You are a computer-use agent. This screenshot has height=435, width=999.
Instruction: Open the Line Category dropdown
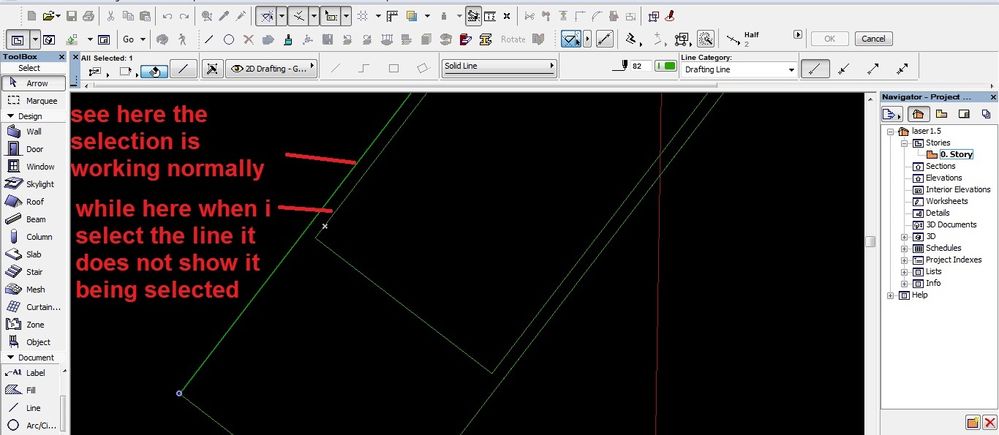(739, 69)
